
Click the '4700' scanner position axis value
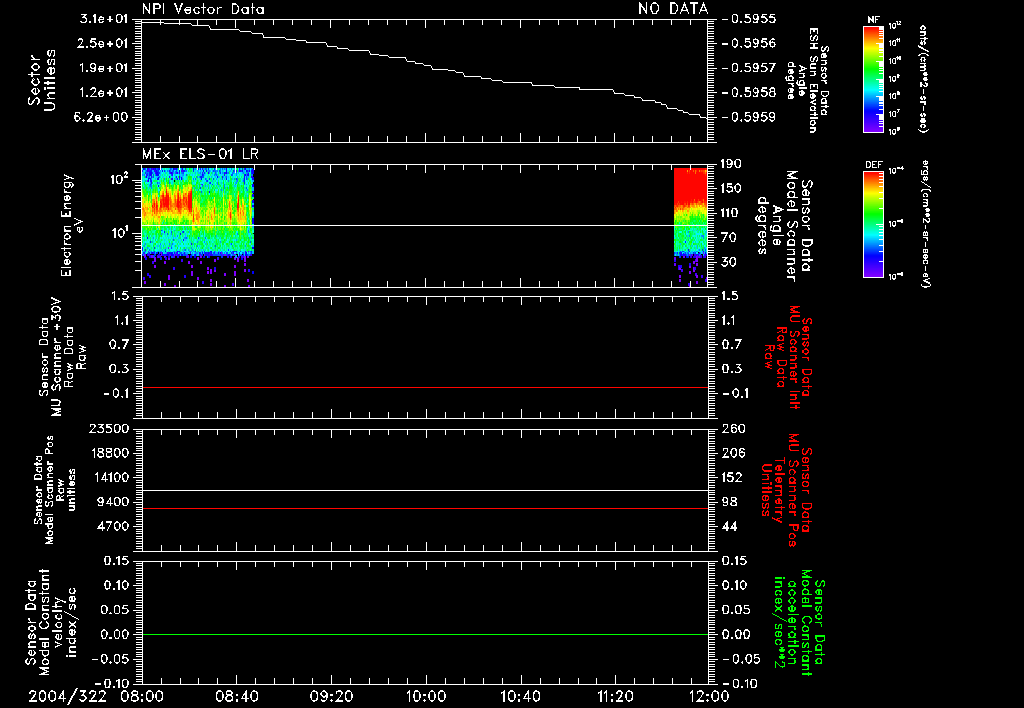[x=112, y=526]
